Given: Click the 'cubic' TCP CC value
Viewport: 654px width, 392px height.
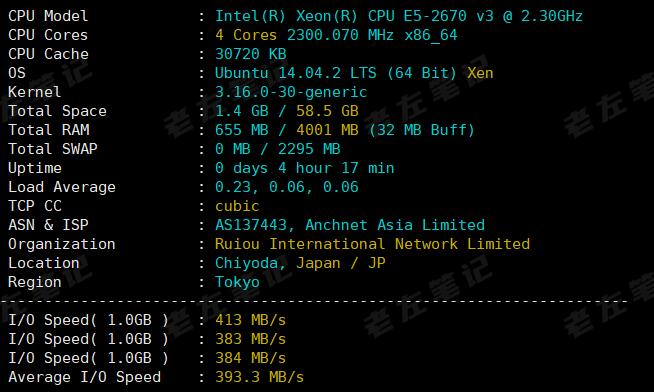Looking at the screenshot, I should click(237, 206).
